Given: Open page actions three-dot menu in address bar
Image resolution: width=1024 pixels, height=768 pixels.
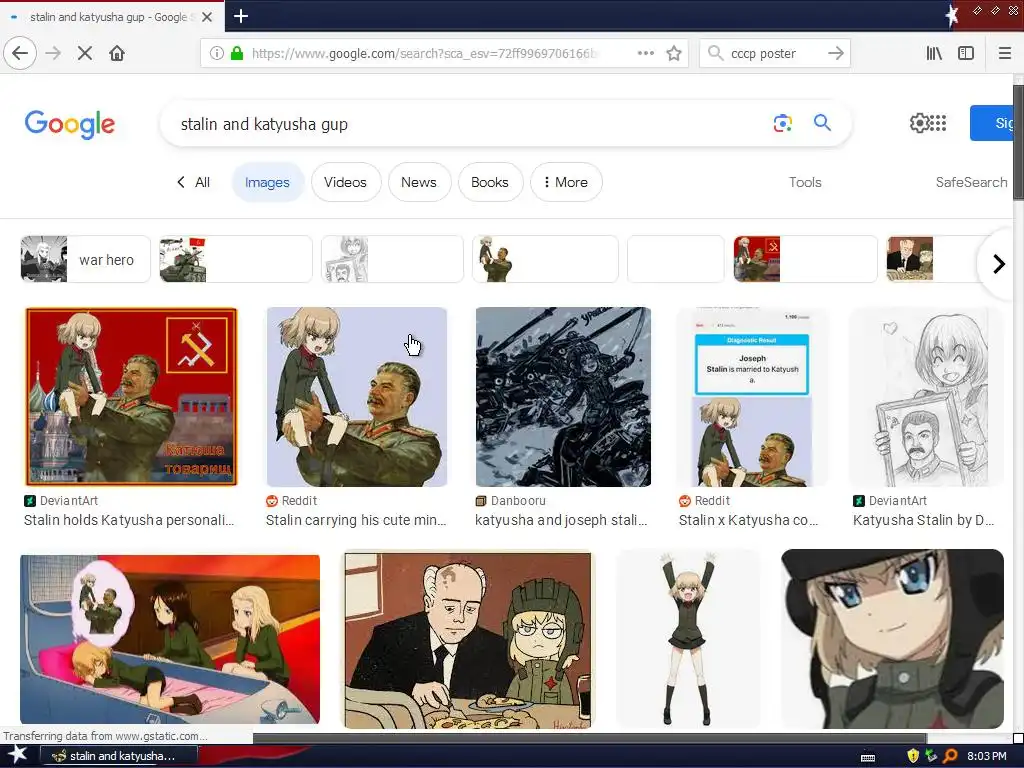Looking at the screenshot, I should [x=646, y=53].
